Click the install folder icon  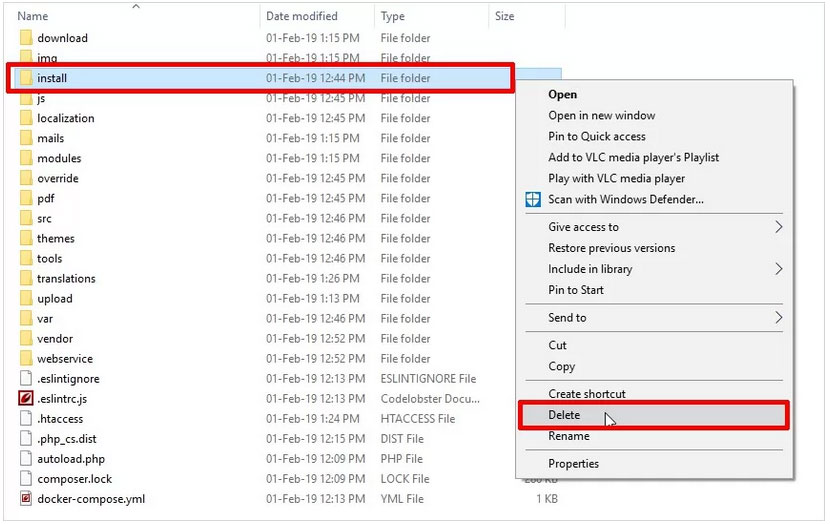pos(26,78)
